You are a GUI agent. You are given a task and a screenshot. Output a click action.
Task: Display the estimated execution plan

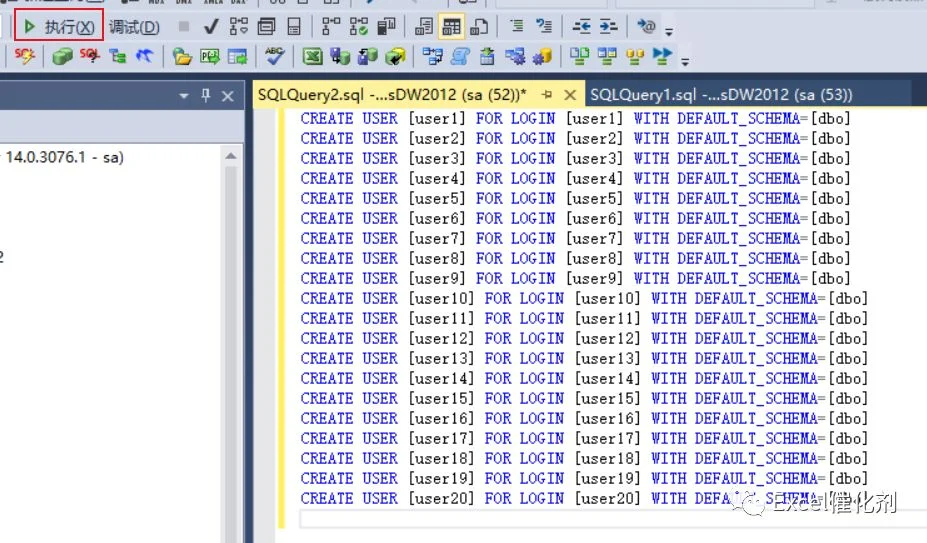pyautogui.click(x=239, y=27)
